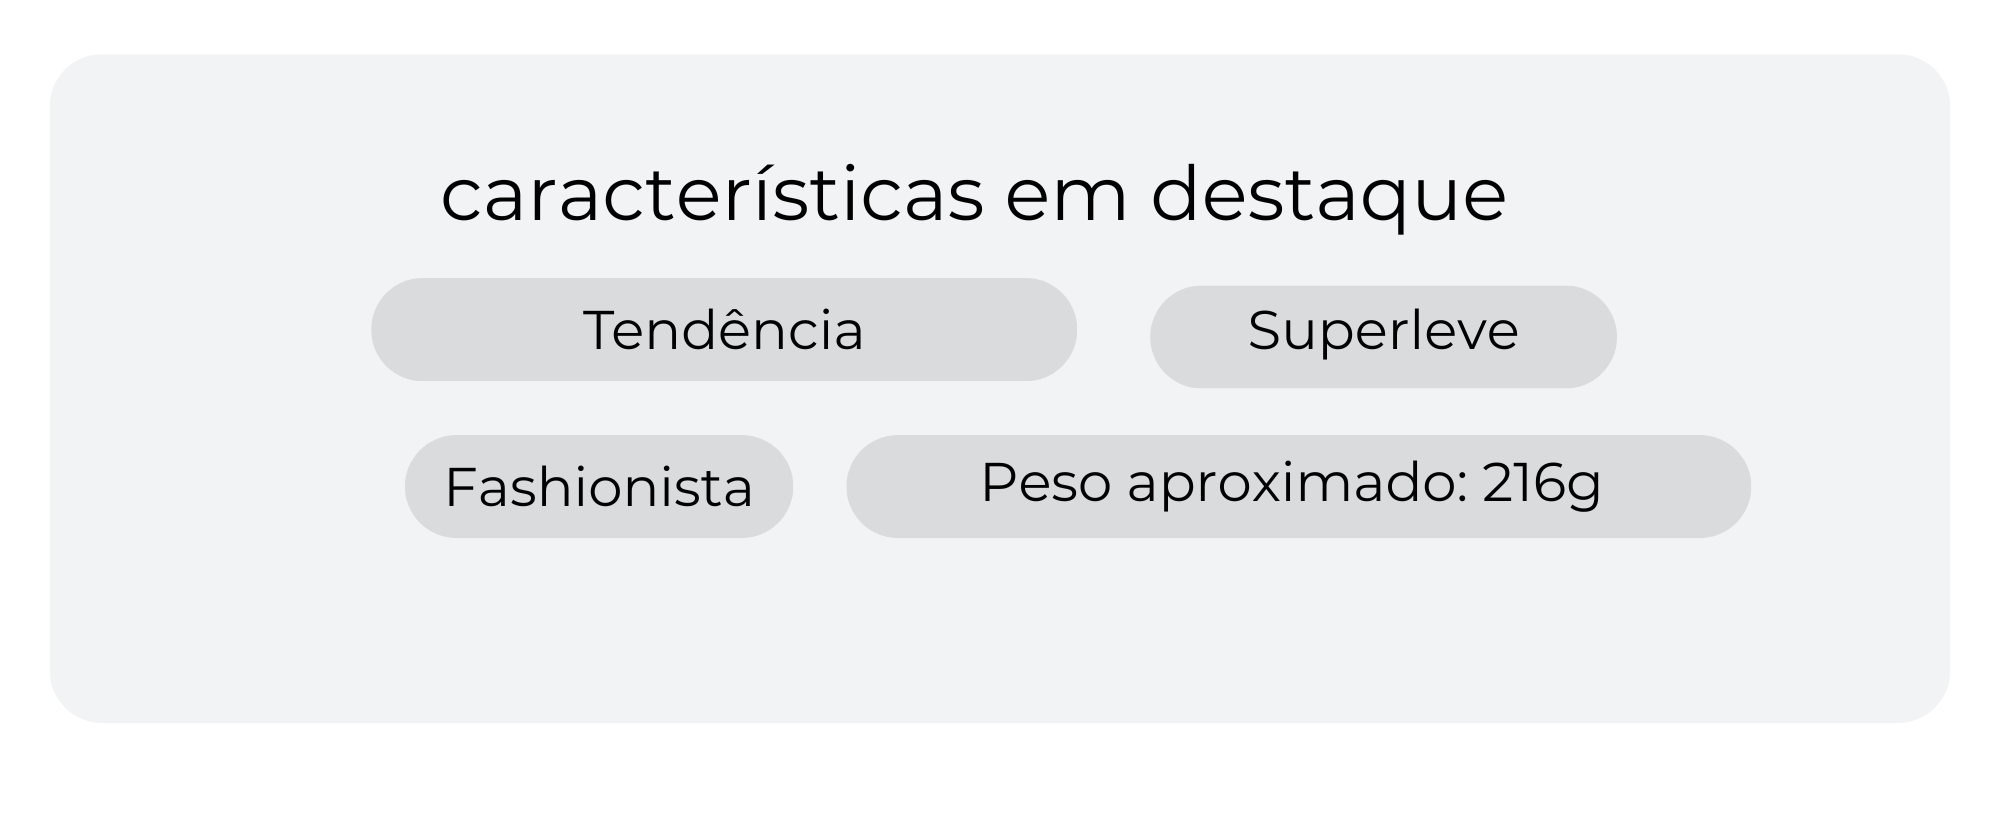Viewport: 2000px width, 830px height.
Task: Pick the first chip in the top row
Action: (724, 329)
